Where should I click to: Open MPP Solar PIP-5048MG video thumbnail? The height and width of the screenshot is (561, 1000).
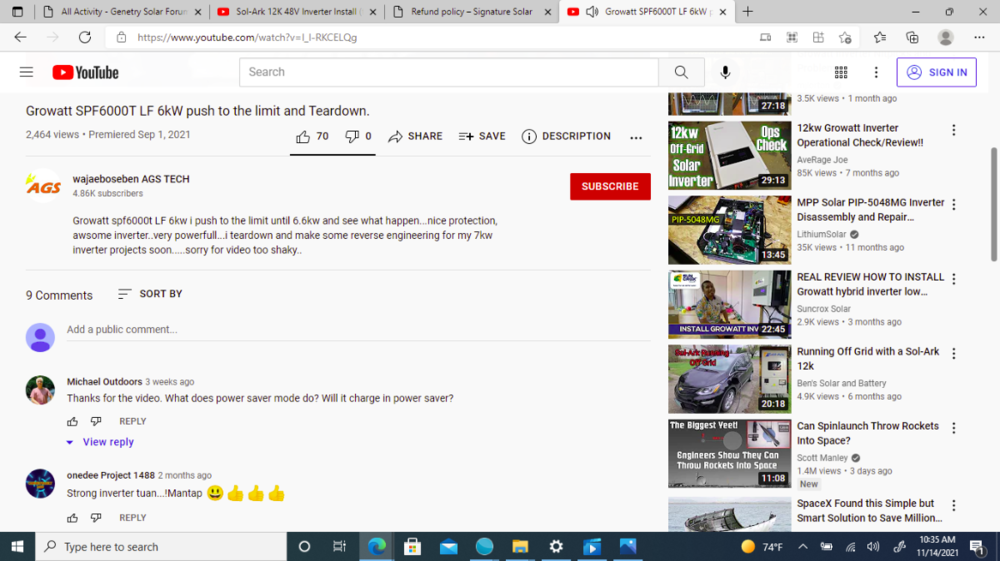[x=729, y=230]
